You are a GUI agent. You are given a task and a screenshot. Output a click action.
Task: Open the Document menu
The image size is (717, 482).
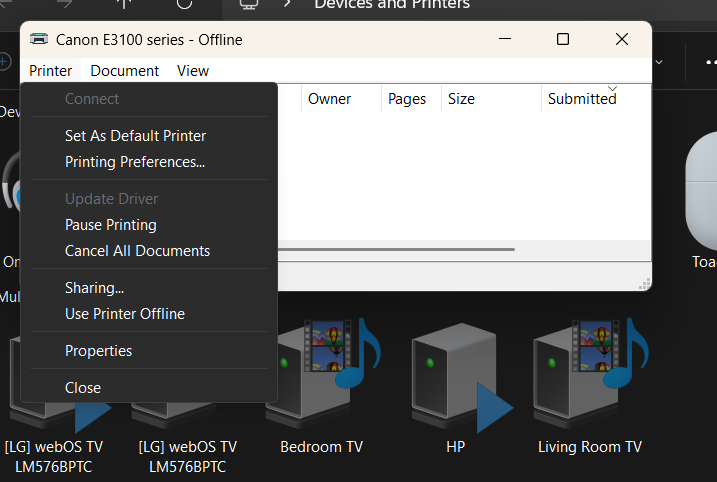tap(124, 71)
